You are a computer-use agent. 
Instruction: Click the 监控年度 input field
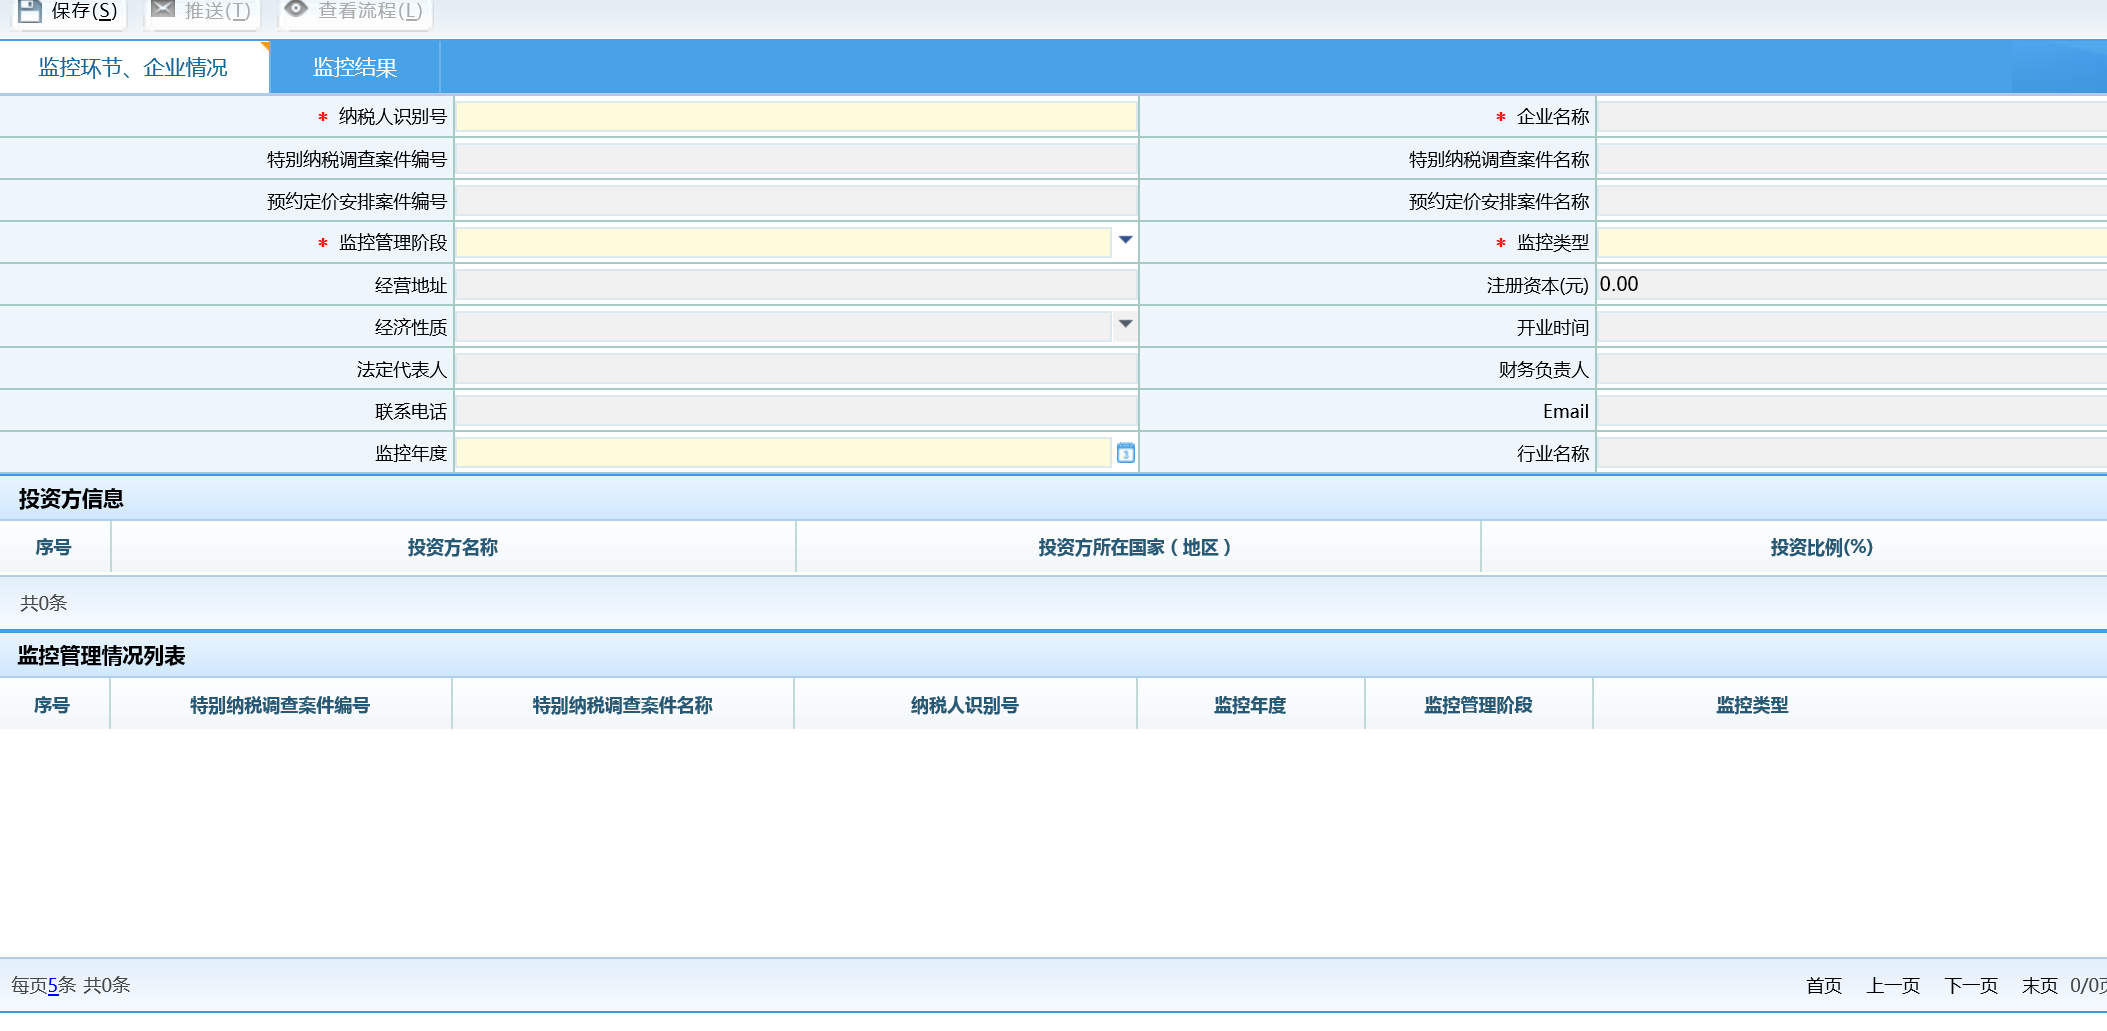click(x=784, y=453)
